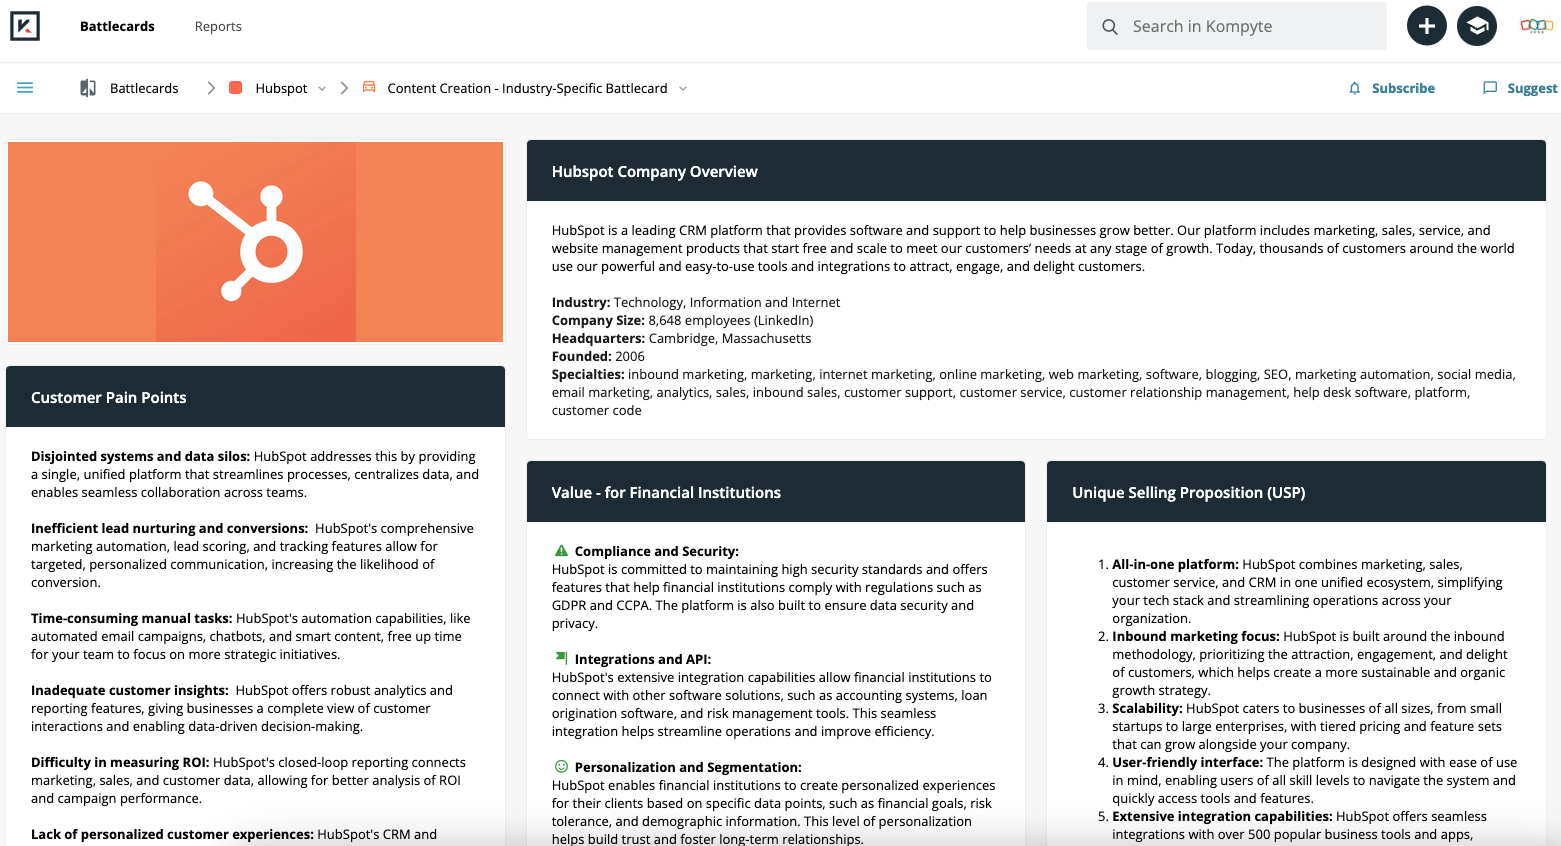Click the green Compliance and Security warning icon
Viewport: 1561px width, 846px height.
point(561,550)
